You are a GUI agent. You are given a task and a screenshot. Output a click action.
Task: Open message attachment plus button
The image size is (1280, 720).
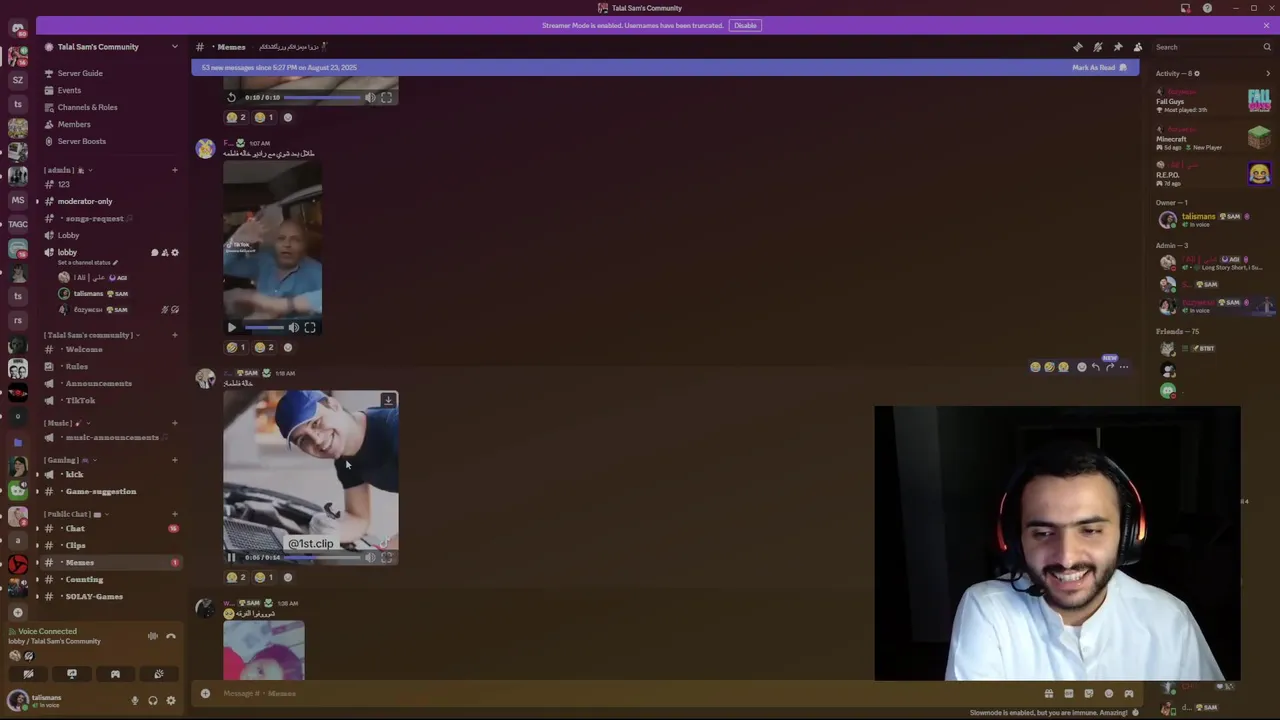pyautogui.click(x=205, y=693)
